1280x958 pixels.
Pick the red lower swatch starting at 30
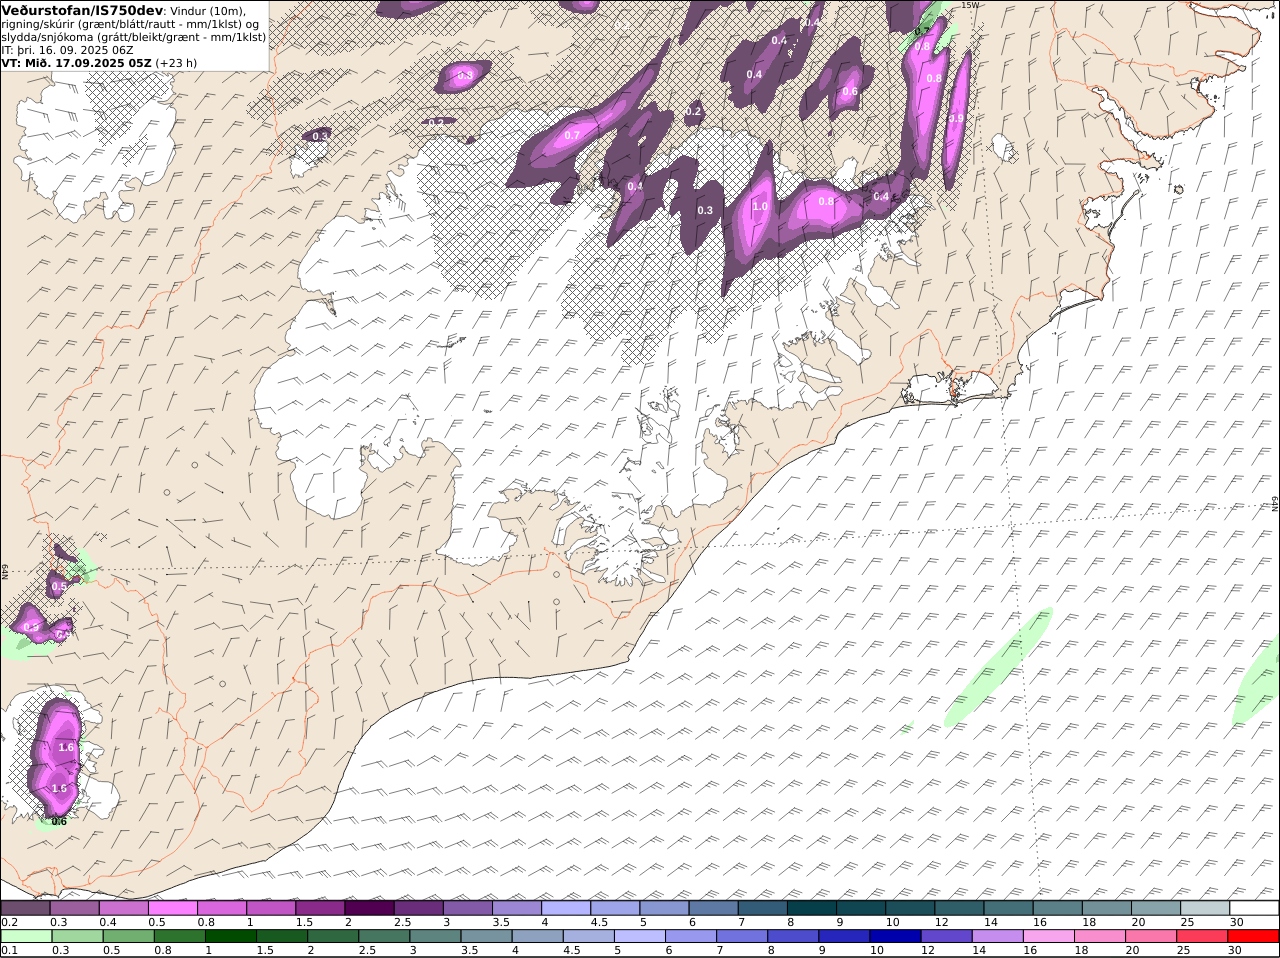tap(1254, 937)
